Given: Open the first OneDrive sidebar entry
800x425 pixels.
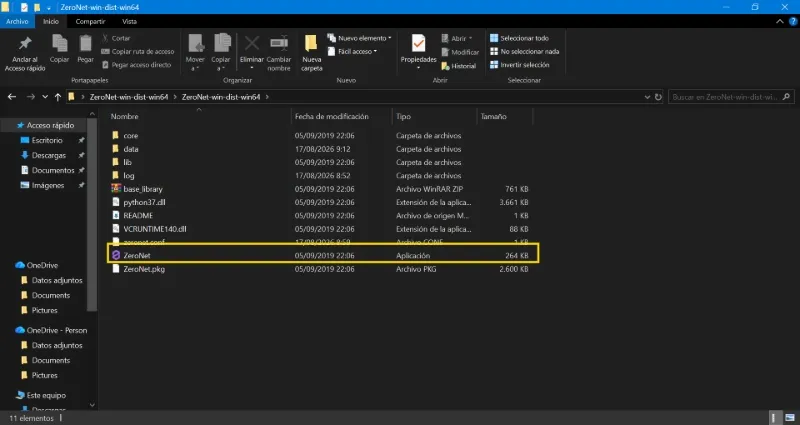Looking at the screenshot, I should pos(41,265).
